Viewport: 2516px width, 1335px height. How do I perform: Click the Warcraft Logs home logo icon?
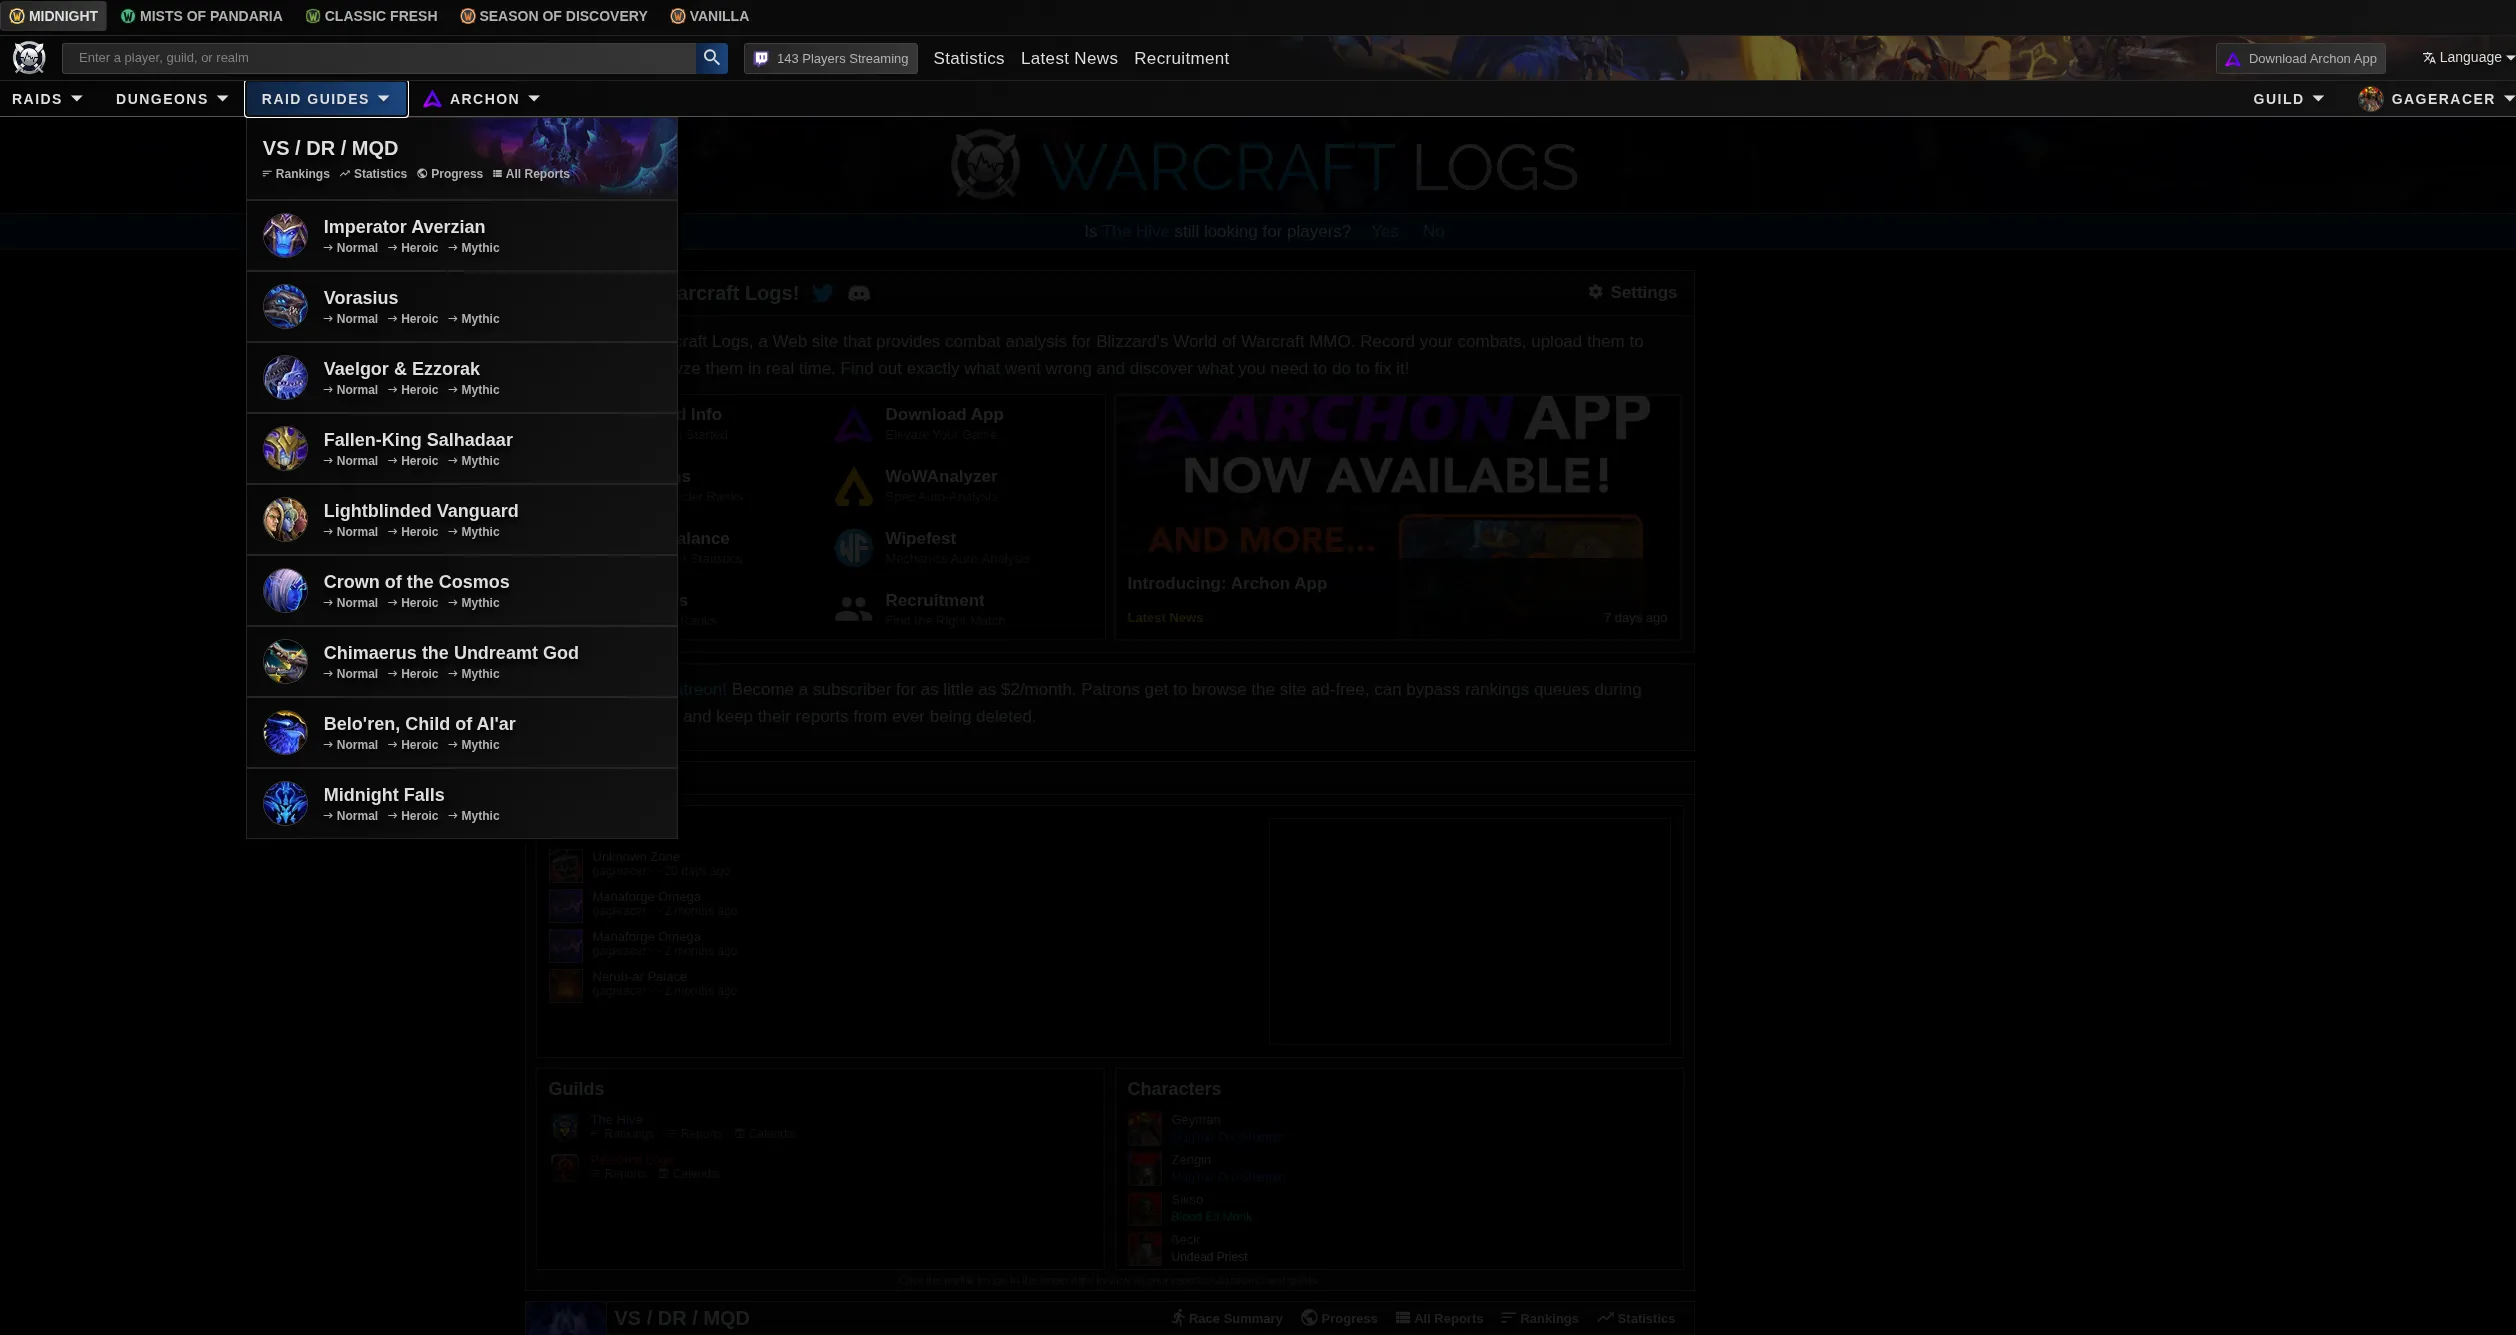pos(29,57)
